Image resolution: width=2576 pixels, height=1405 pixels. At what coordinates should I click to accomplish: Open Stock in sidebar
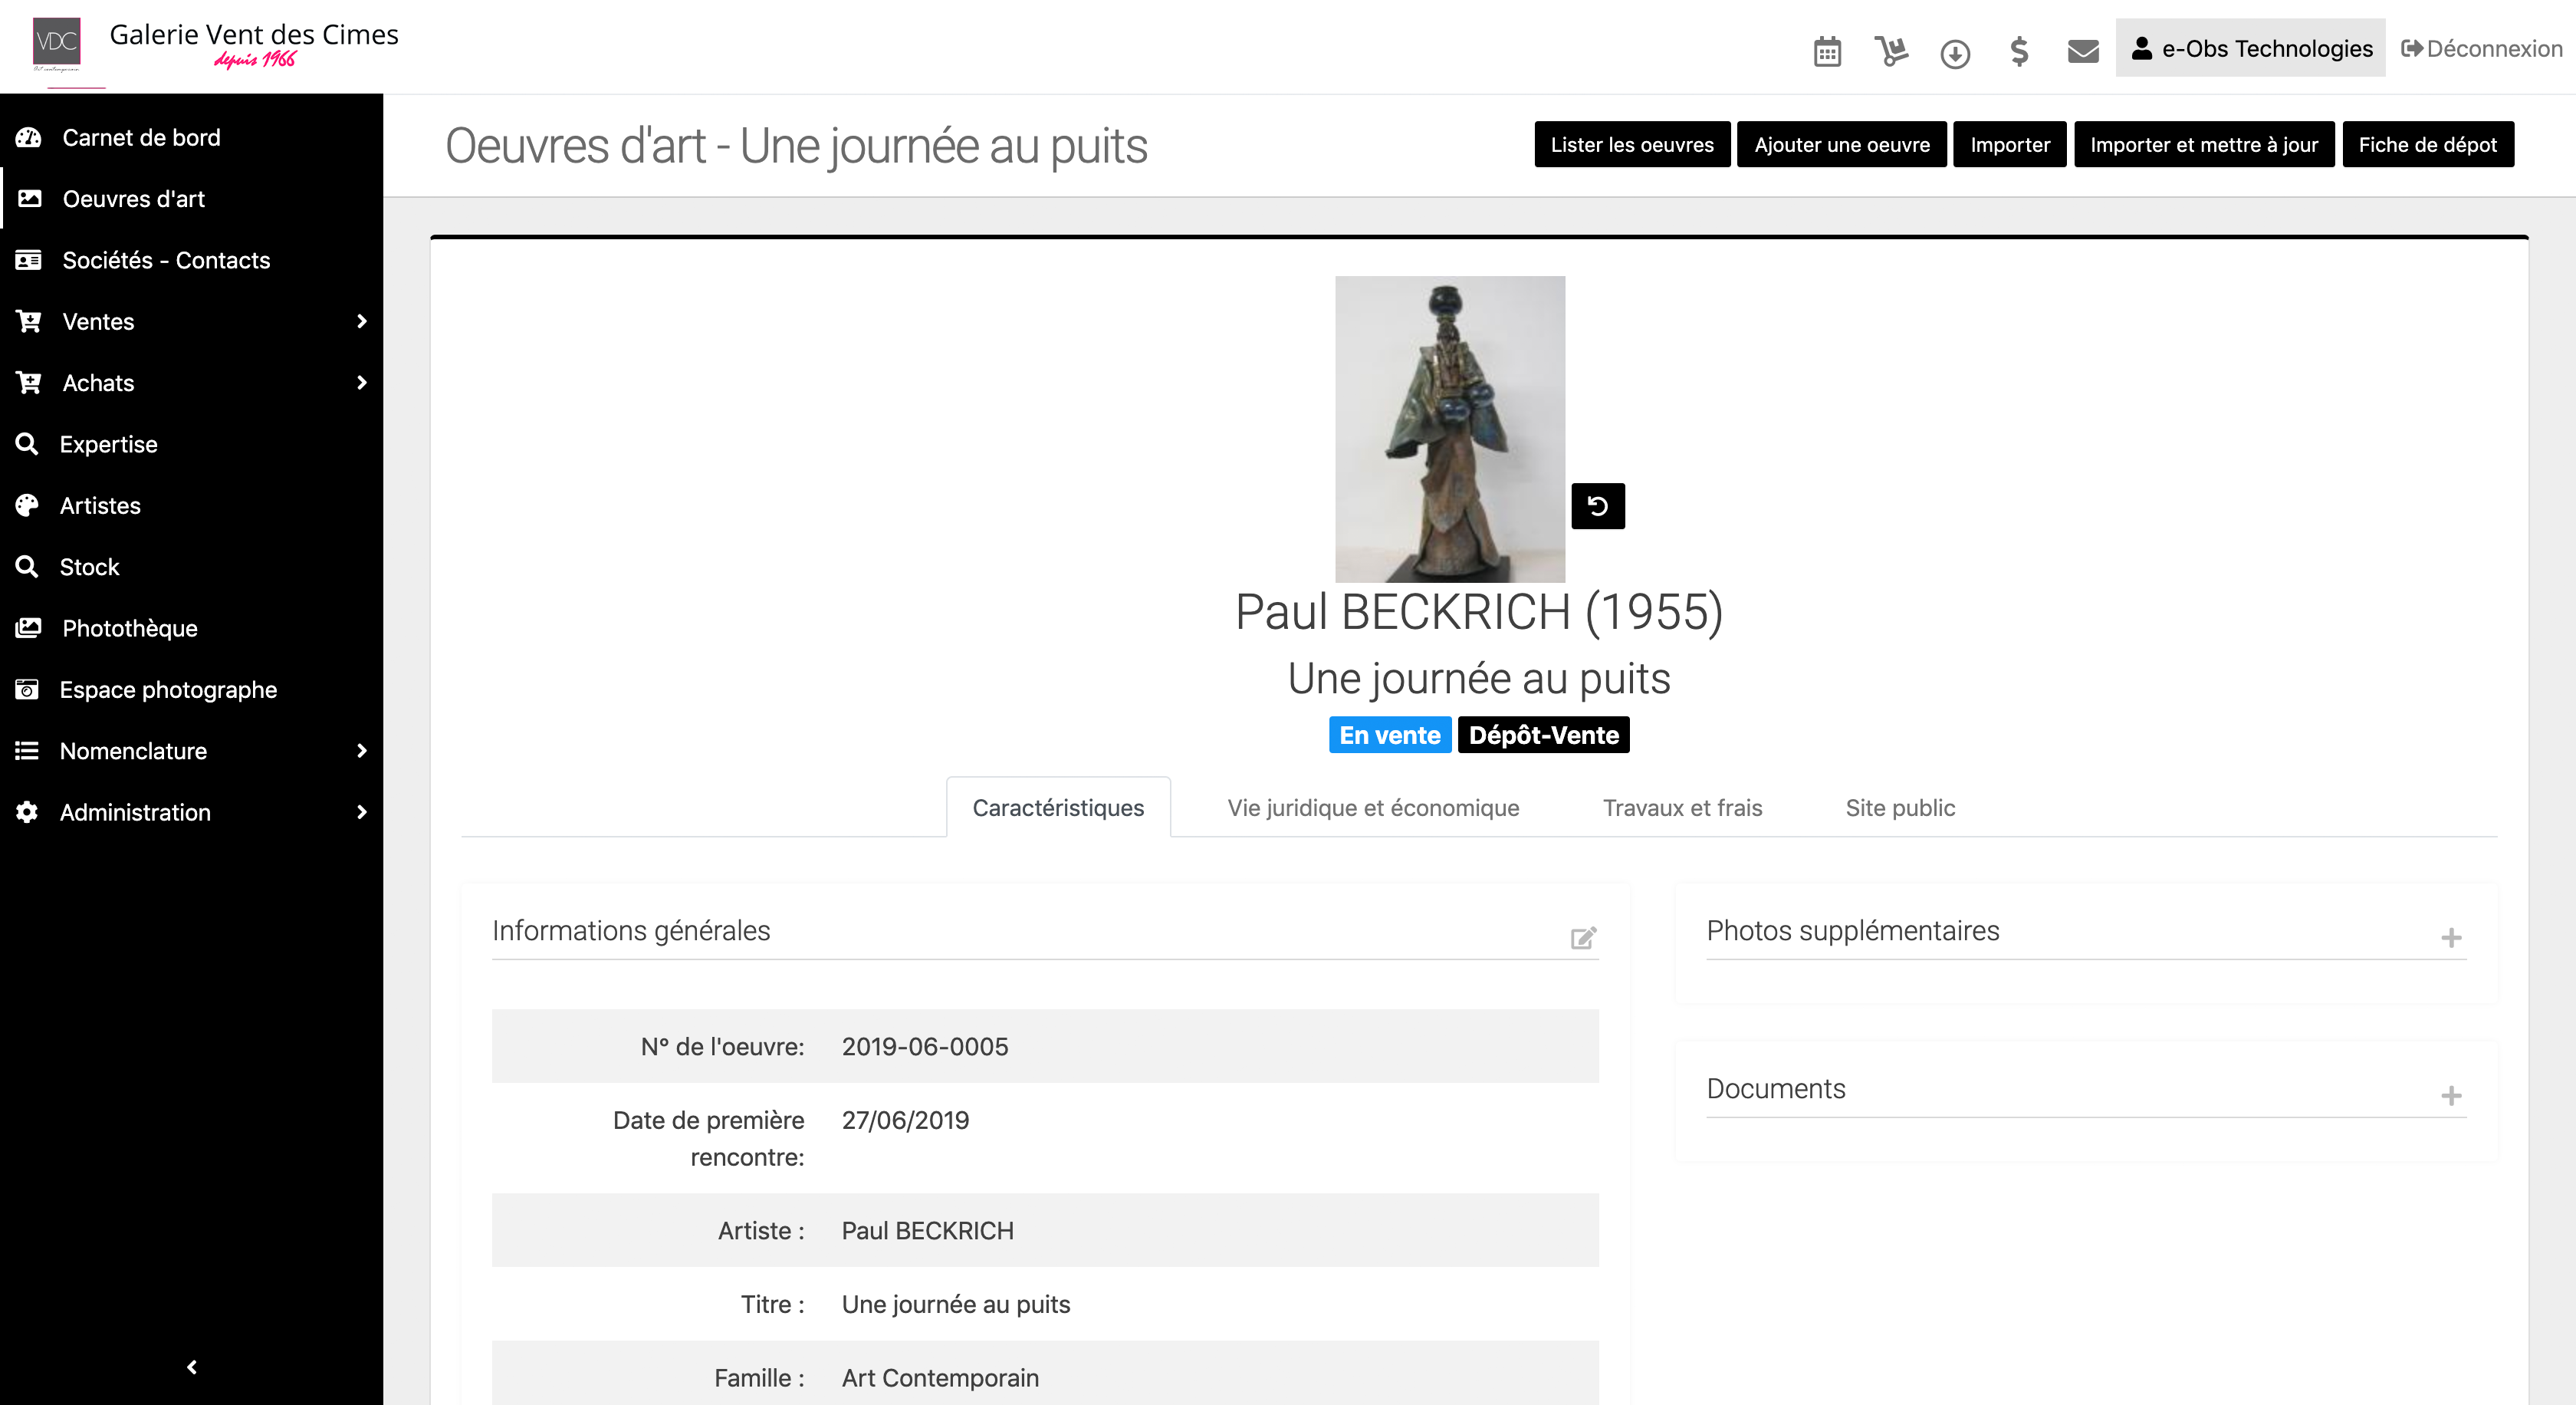click(x=192, y=567)
